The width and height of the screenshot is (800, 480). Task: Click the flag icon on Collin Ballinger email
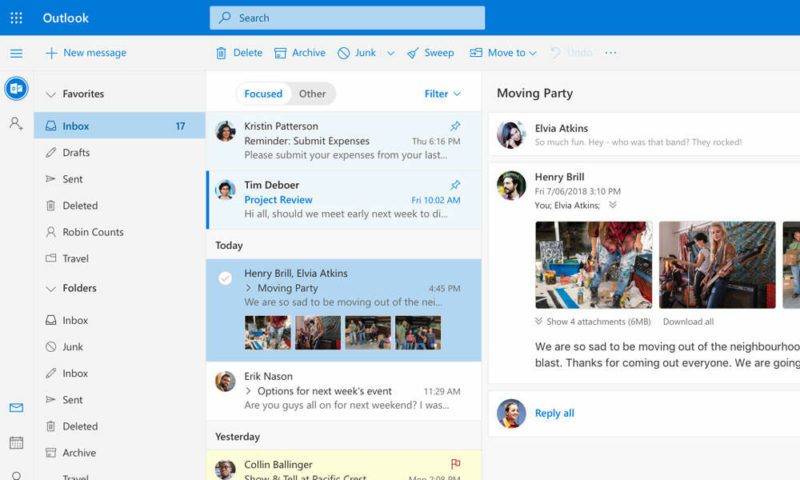point(455,464)
